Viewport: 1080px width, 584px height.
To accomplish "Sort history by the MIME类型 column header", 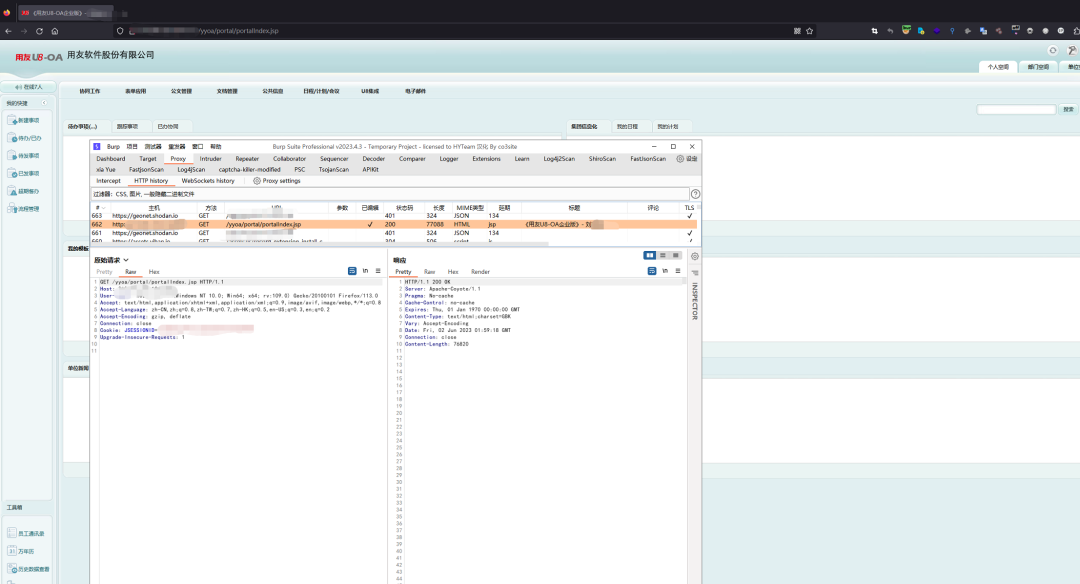I will (x=470, y=207).
